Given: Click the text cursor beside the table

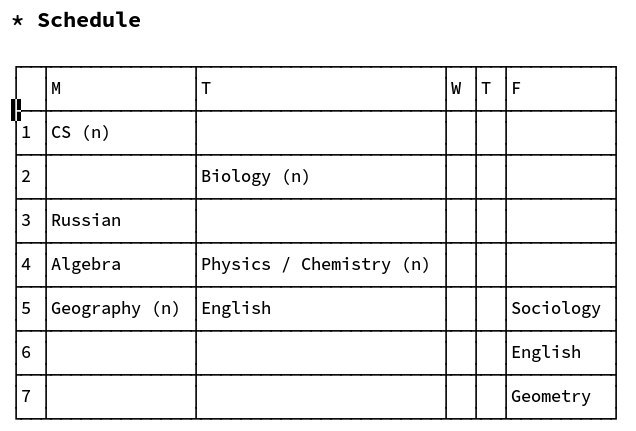Looking at the screenshot, I should tap(16, 110).
